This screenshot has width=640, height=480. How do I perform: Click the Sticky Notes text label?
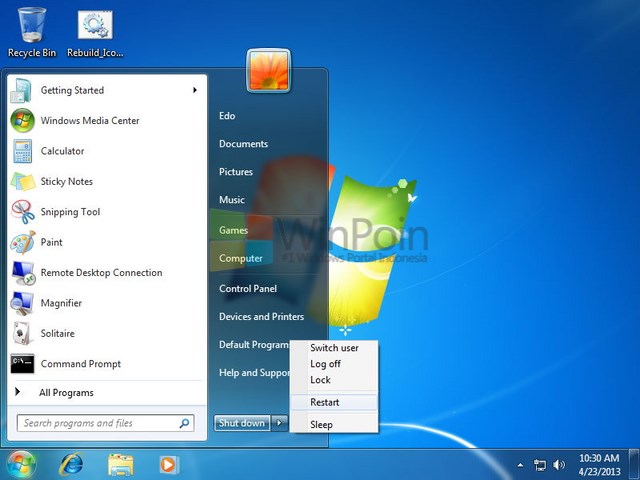pos(67,182)
